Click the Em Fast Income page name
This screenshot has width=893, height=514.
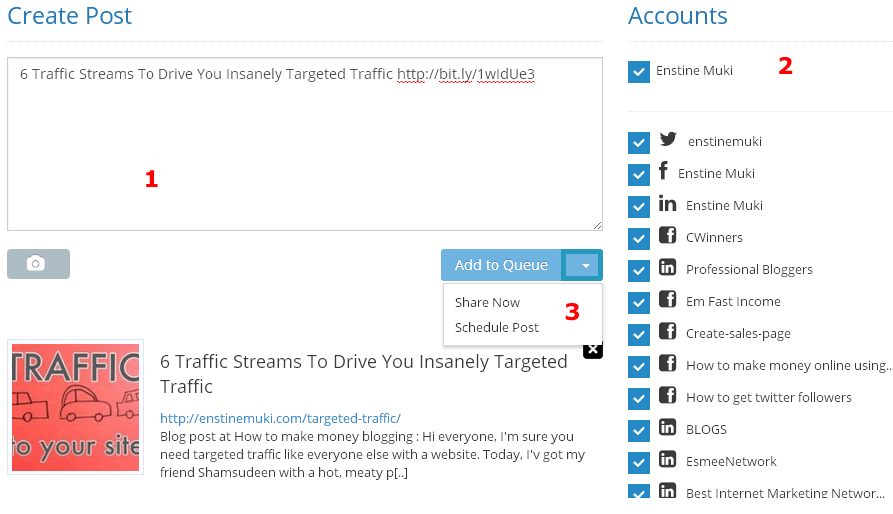tap(733, 302)
